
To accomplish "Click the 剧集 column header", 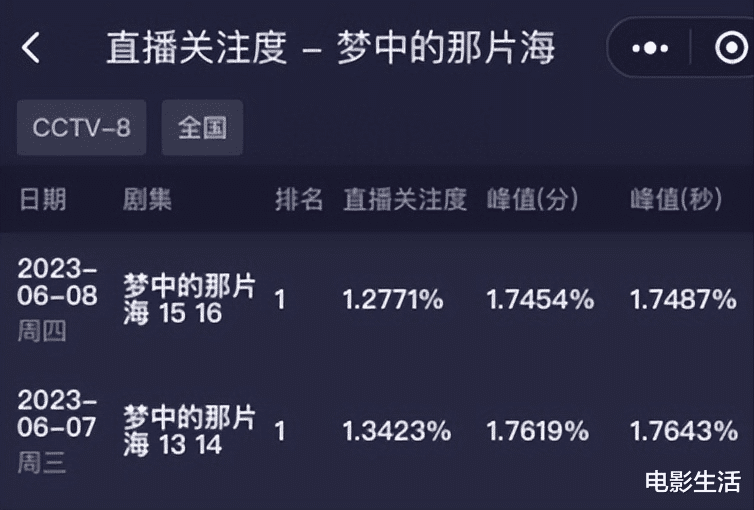I will tap(148, 199).
